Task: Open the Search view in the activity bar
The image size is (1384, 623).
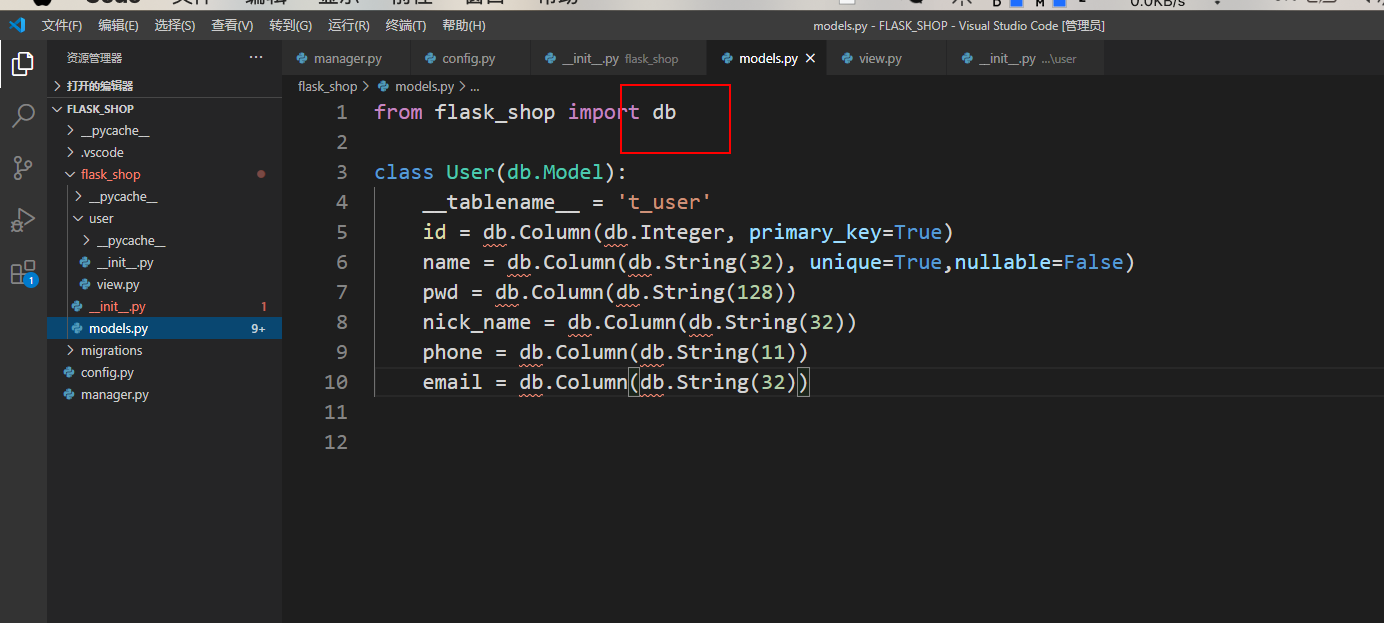Action: click(x=23, y=117)
